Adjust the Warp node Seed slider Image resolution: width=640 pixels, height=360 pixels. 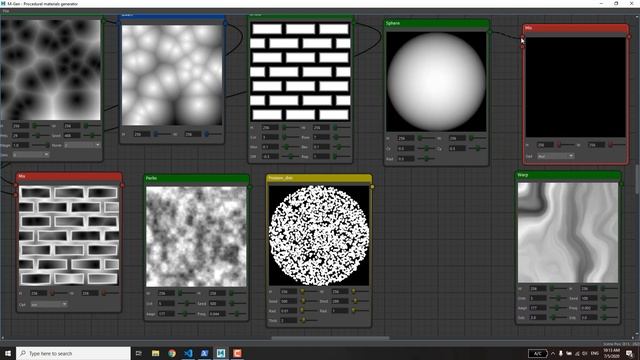pyautogui.click(x=608, y=298)
